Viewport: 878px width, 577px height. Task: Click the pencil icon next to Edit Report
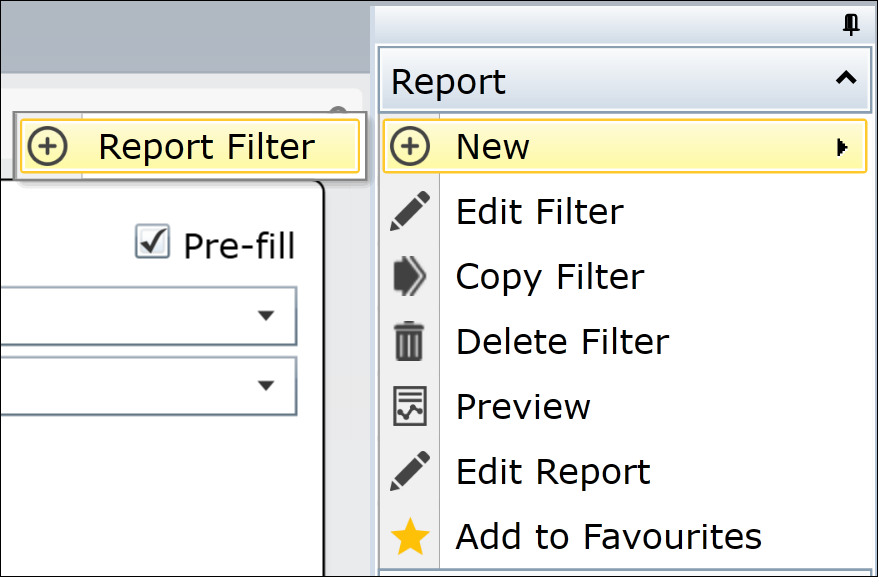point(410,471)
